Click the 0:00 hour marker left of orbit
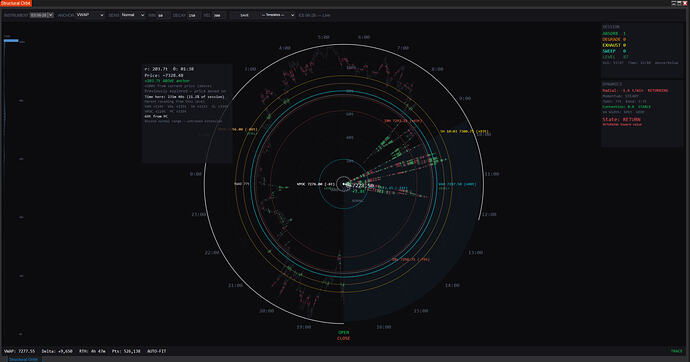 [x=196, y=174]
